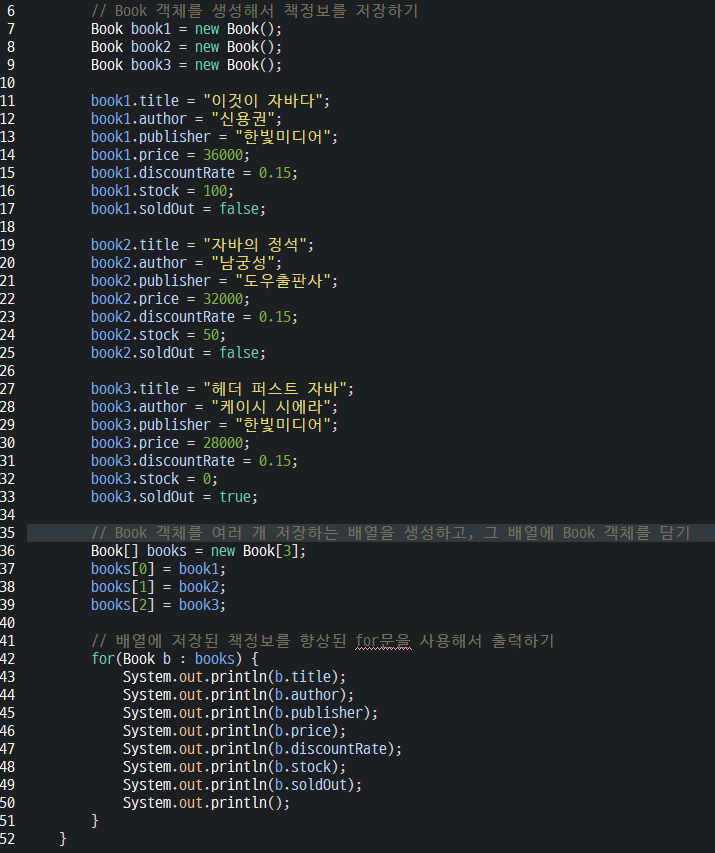The height and width of the screenshot is (853, 715).
Task: Click the value 28000
Action: (223, 442)
